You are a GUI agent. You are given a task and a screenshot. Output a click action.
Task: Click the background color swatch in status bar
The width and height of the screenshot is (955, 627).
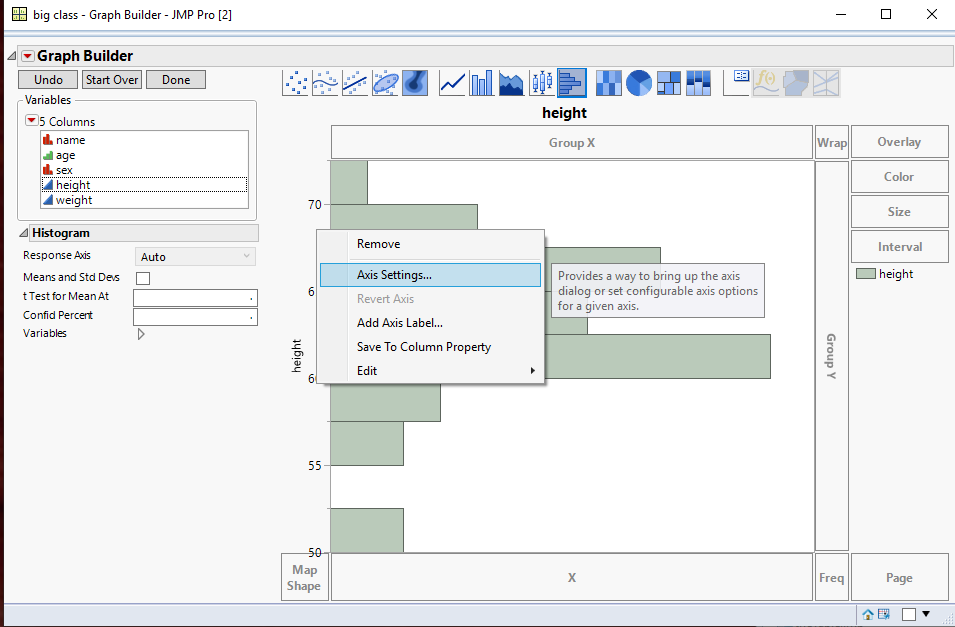tap(910, 614)
